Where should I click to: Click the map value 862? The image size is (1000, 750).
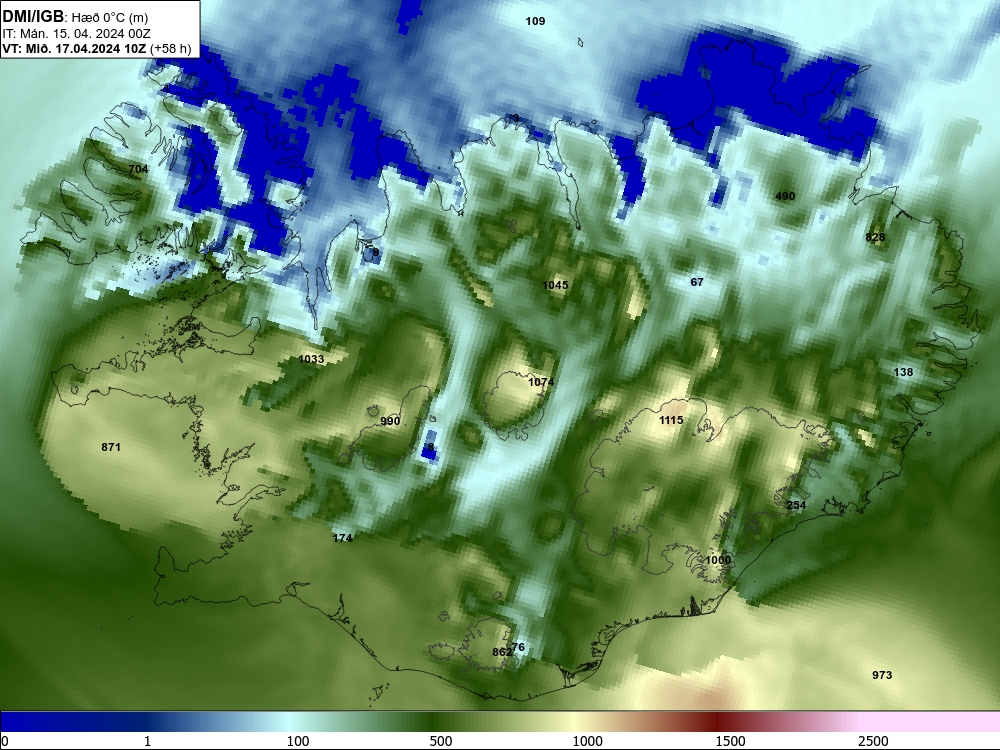tap(501, 652)
